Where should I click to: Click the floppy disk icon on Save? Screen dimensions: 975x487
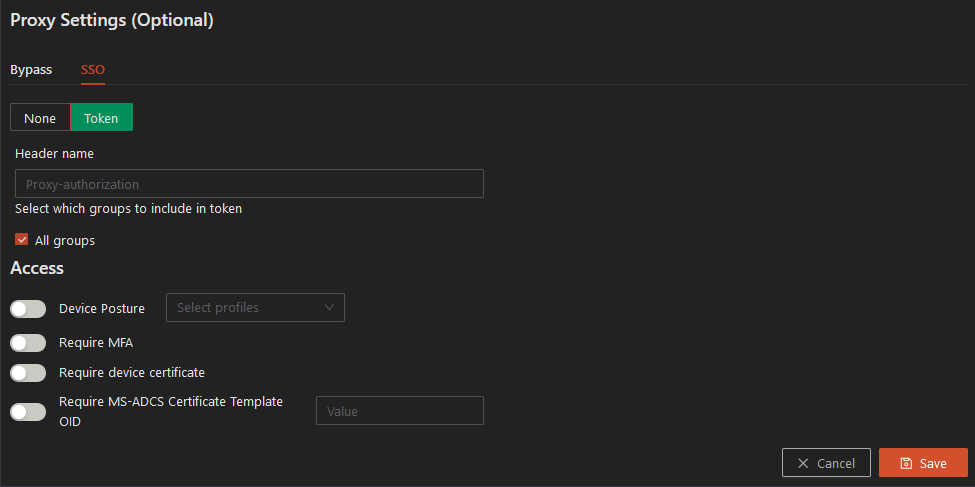906,463
